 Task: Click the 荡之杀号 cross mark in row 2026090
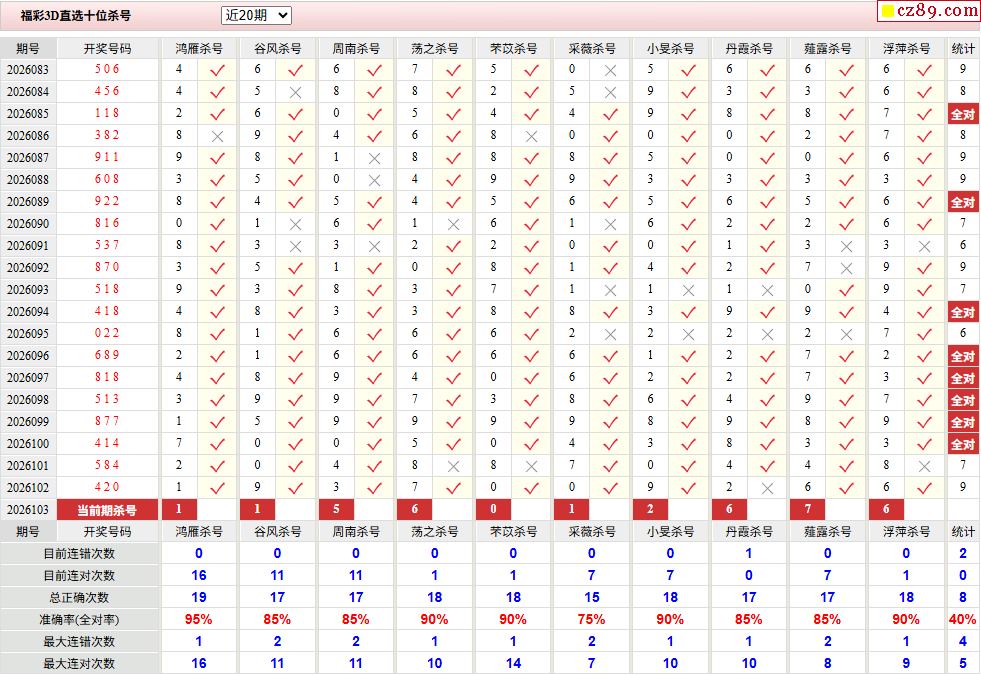click(454, 225)
